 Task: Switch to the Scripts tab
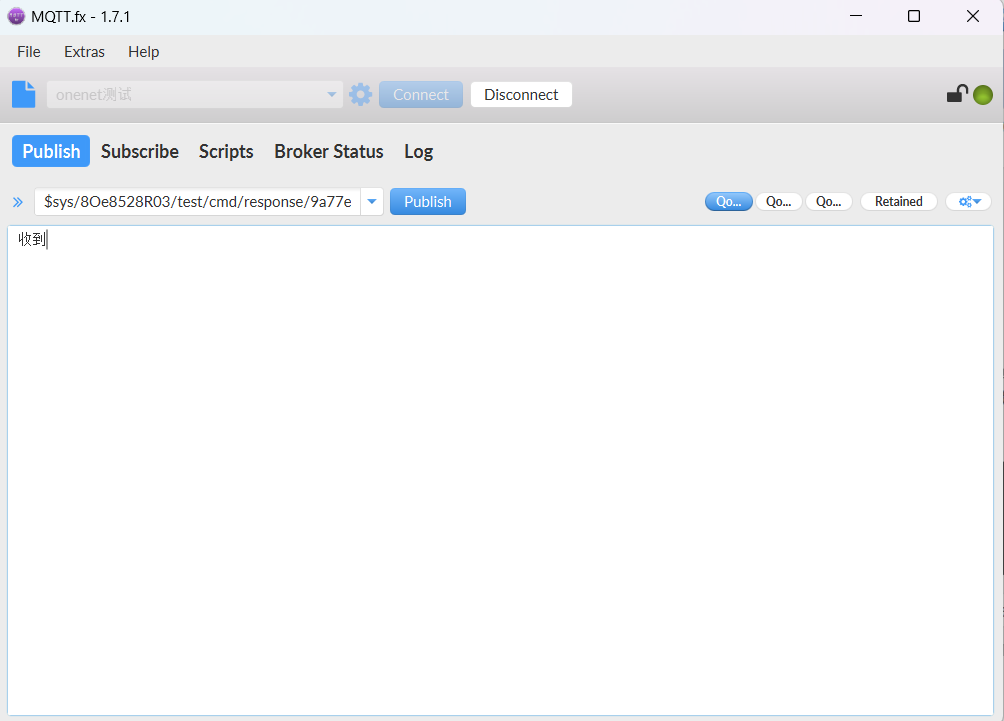pos(226,151)
